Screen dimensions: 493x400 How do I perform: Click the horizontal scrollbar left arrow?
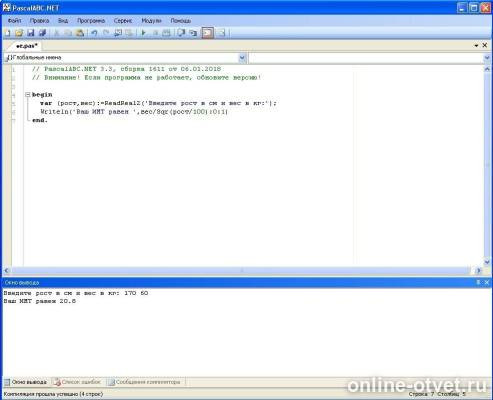coord(7,271)
